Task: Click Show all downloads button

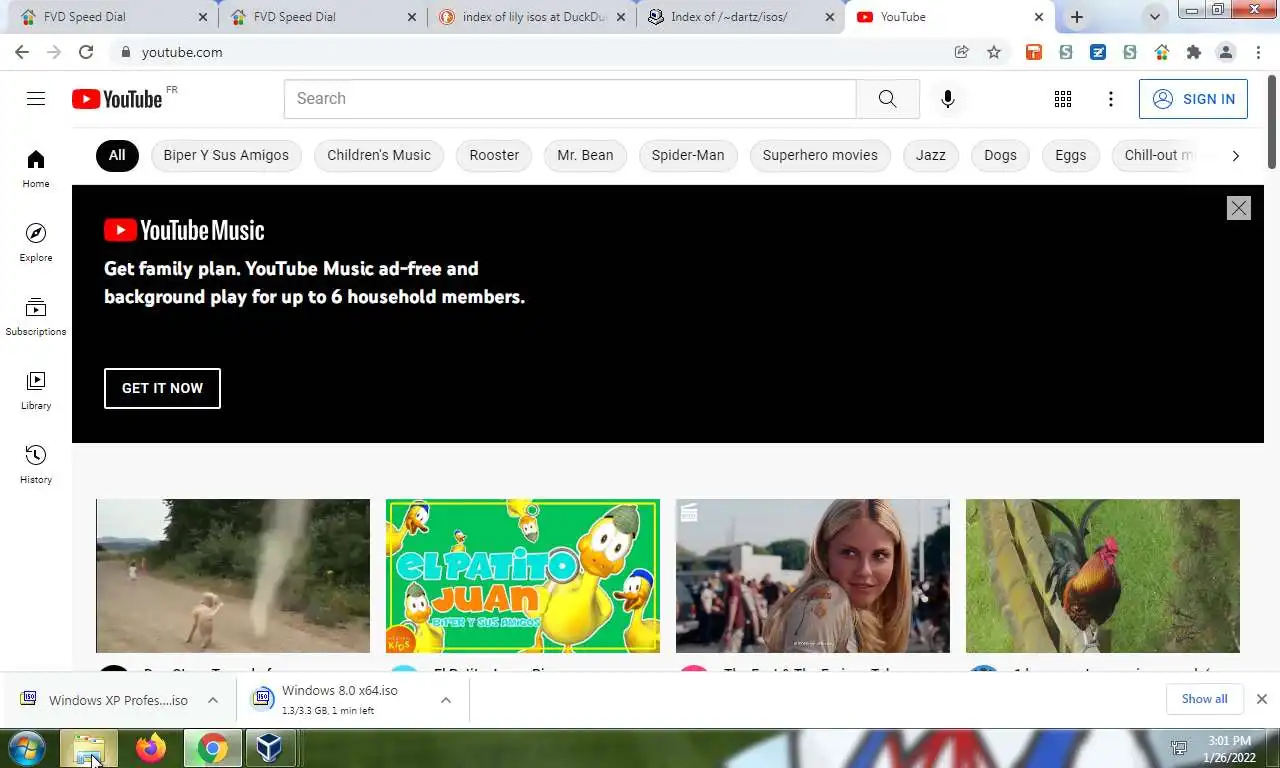Action: coord(1204,699)
